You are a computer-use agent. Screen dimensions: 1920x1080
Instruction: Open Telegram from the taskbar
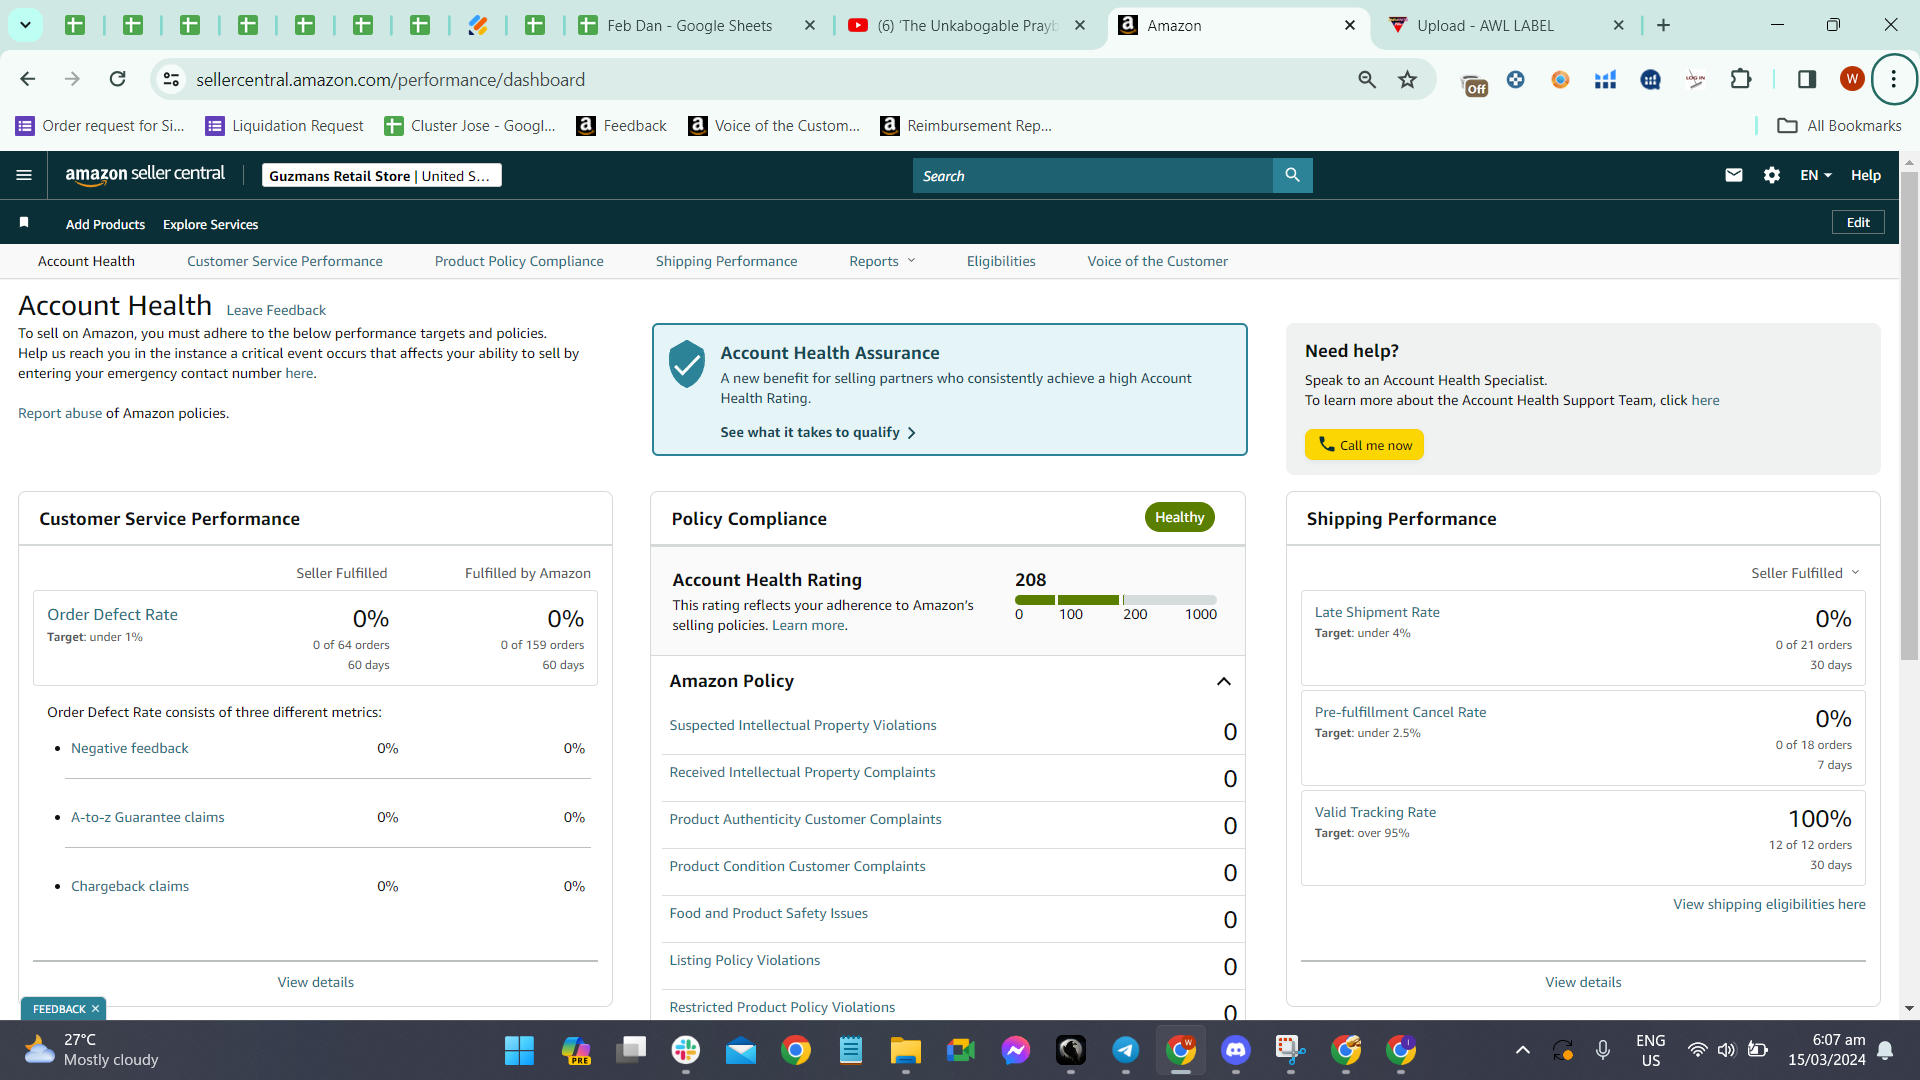click(x=1126, y=1051)
